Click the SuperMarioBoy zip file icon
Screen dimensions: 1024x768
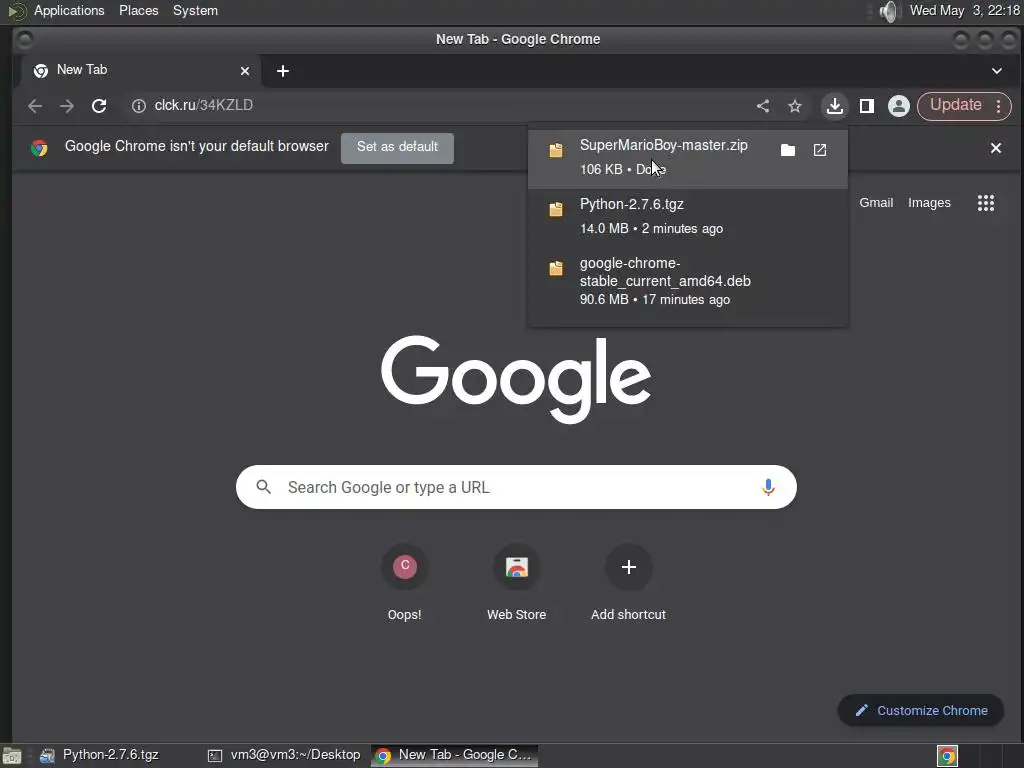click(x=556, y=150)
